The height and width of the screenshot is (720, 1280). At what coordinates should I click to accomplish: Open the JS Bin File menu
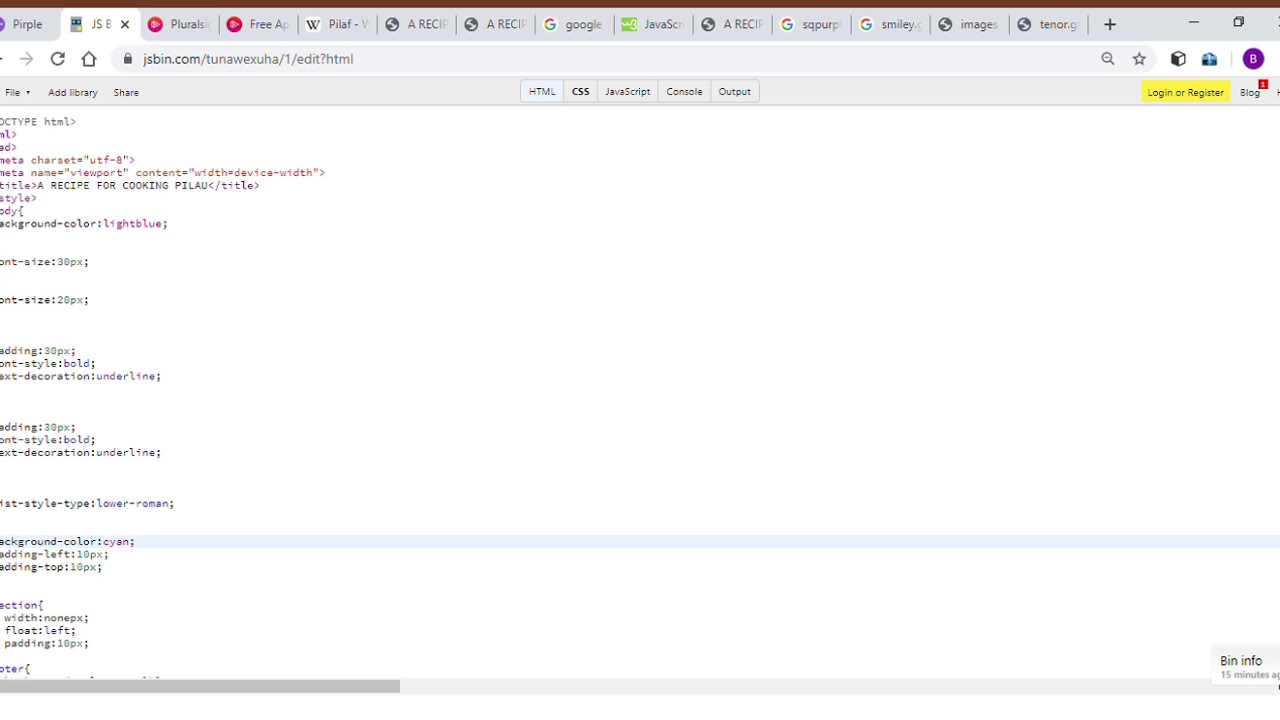click(x=16, y=92)
